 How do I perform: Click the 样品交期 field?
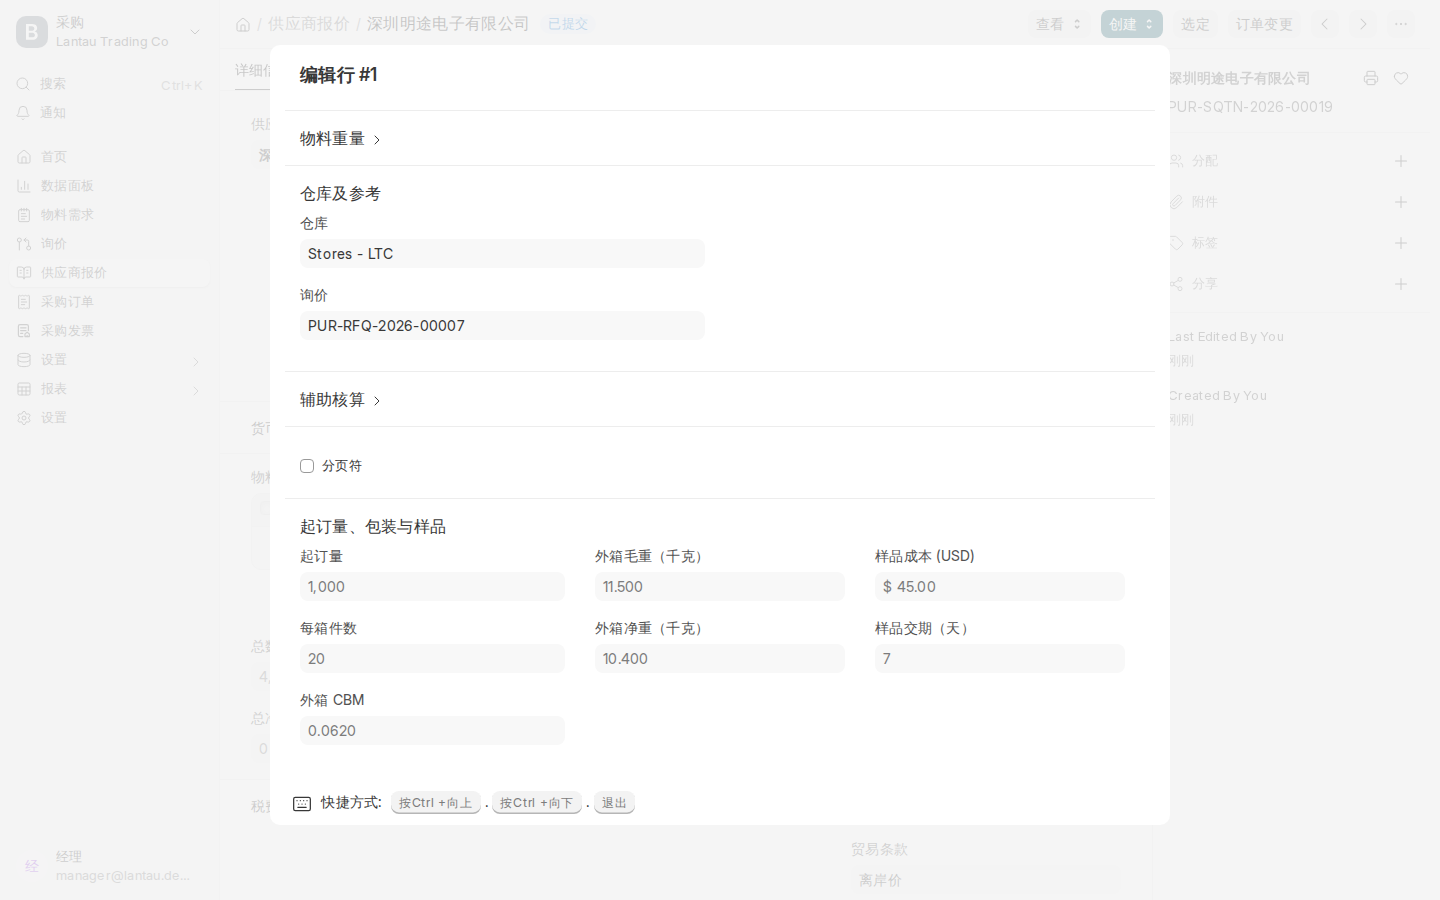pyautogui.click(x=1000, y=659)
